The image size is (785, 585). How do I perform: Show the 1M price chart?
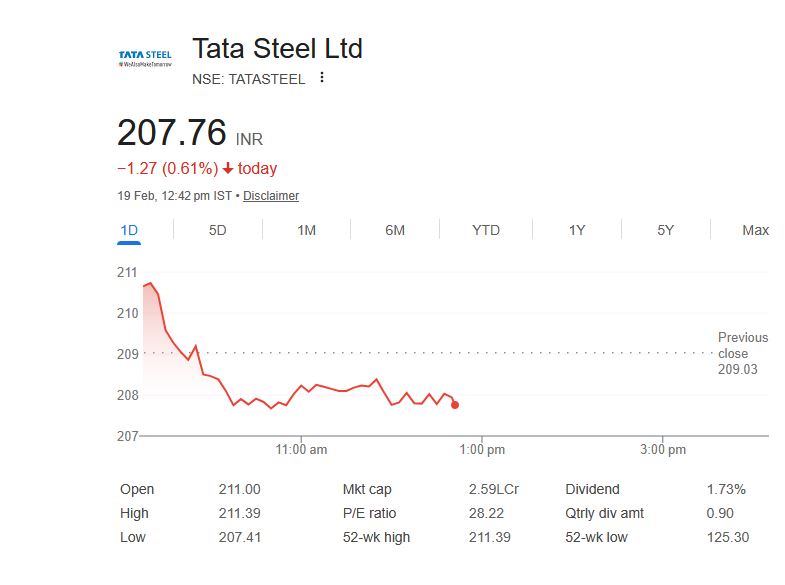[306, 230]
